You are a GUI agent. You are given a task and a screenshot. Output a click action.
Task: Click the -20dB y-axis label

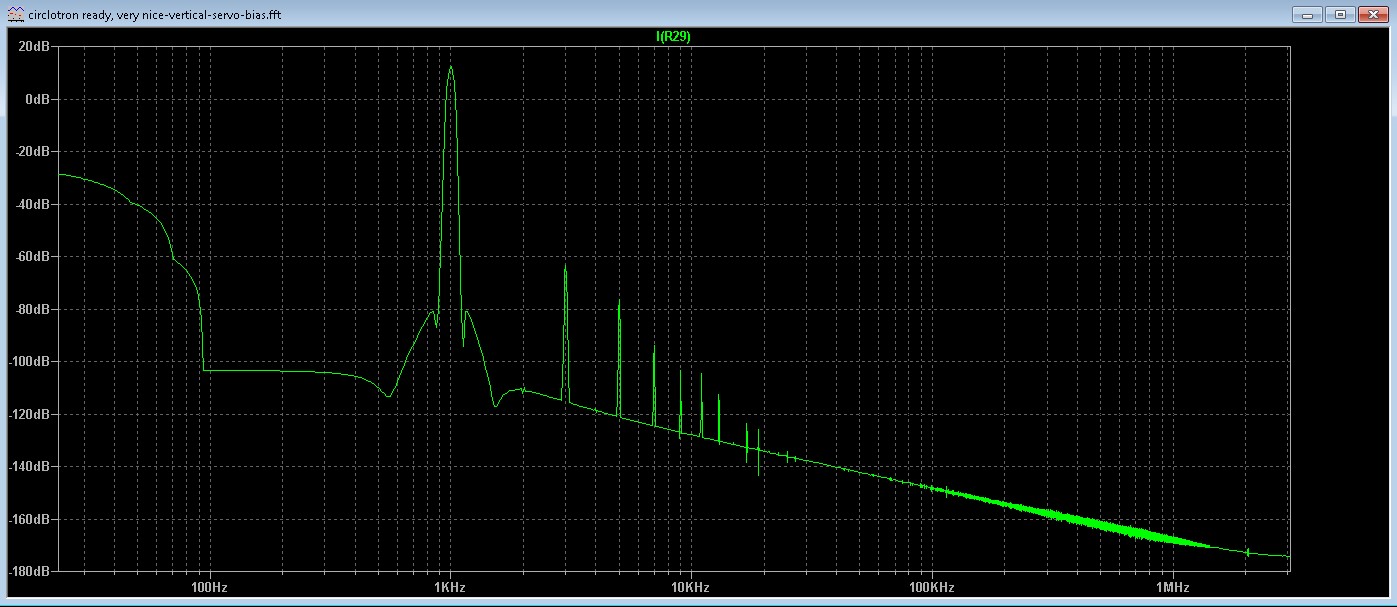click(x=33, y=152)
